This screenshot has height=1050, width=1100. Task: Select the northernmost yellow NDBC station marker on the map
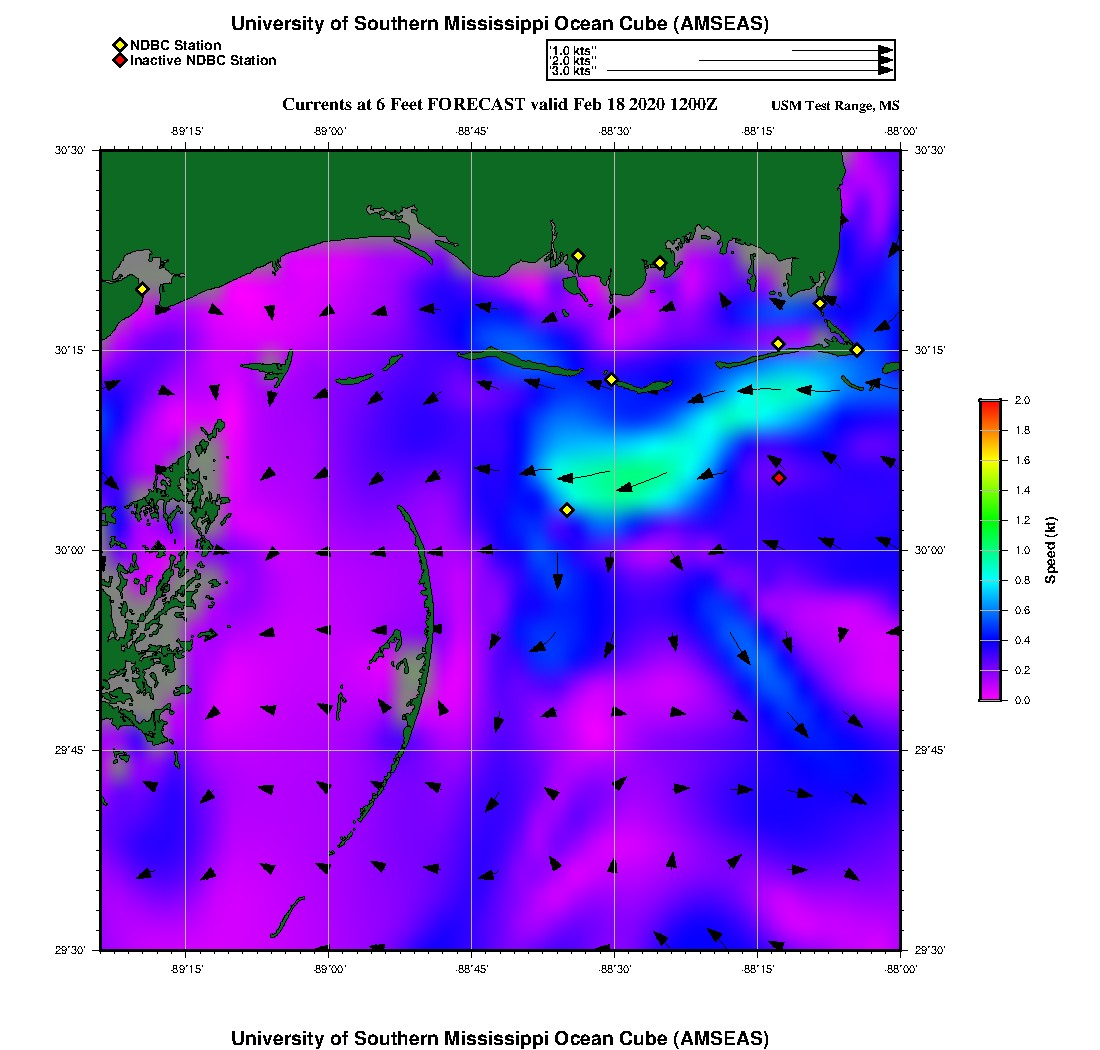coord(578,255)
